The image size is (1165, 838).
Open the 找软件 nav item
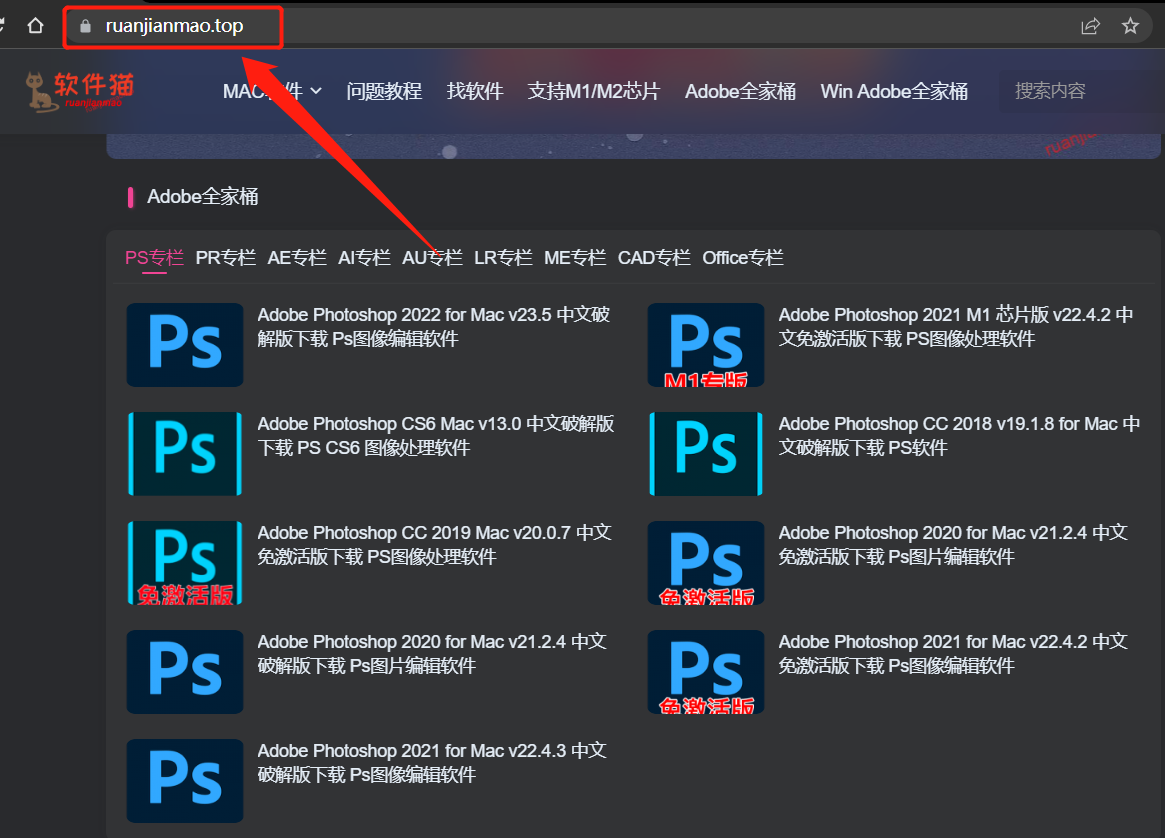[475, 91]
